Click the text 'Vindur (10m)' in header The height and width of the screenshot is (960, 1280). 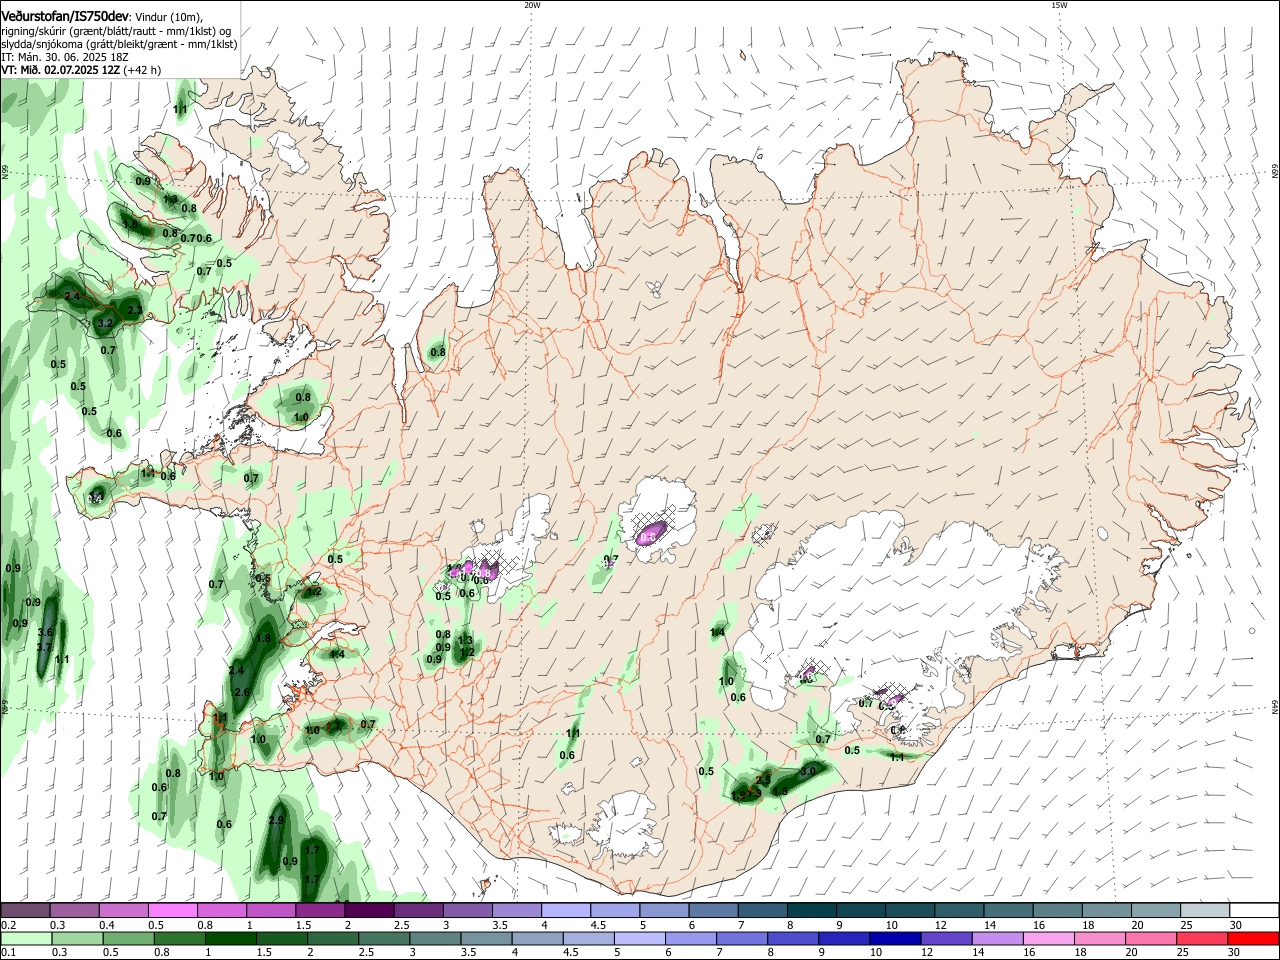[x=168, y=17]
